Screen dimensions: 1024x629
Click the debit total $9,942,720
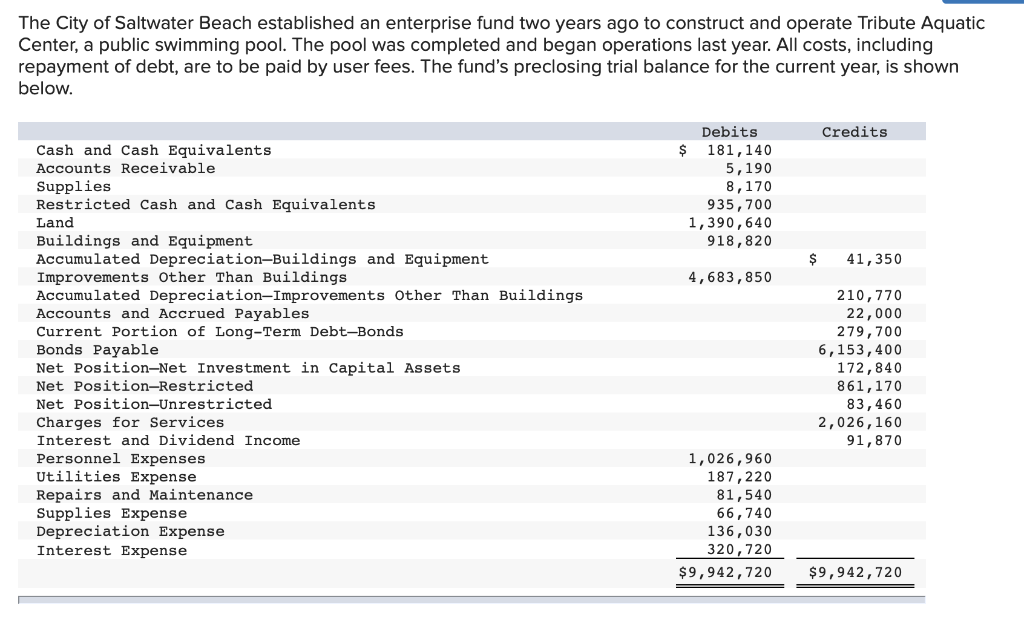click(x=726, y=573)
